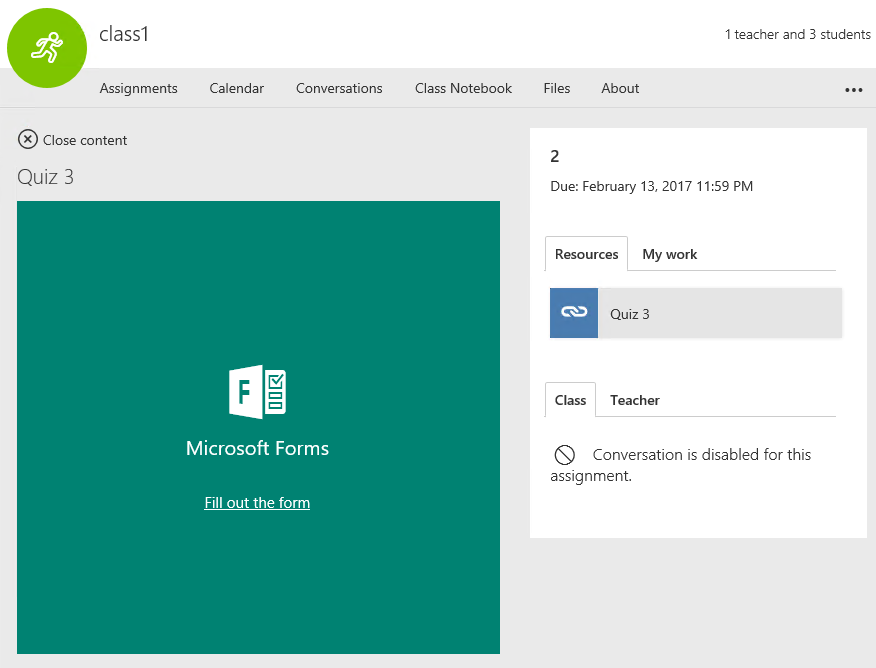Screen dimensions: 876x668
Task: Click the Microsoft Forms text in preview
Action: click(258, 448)
